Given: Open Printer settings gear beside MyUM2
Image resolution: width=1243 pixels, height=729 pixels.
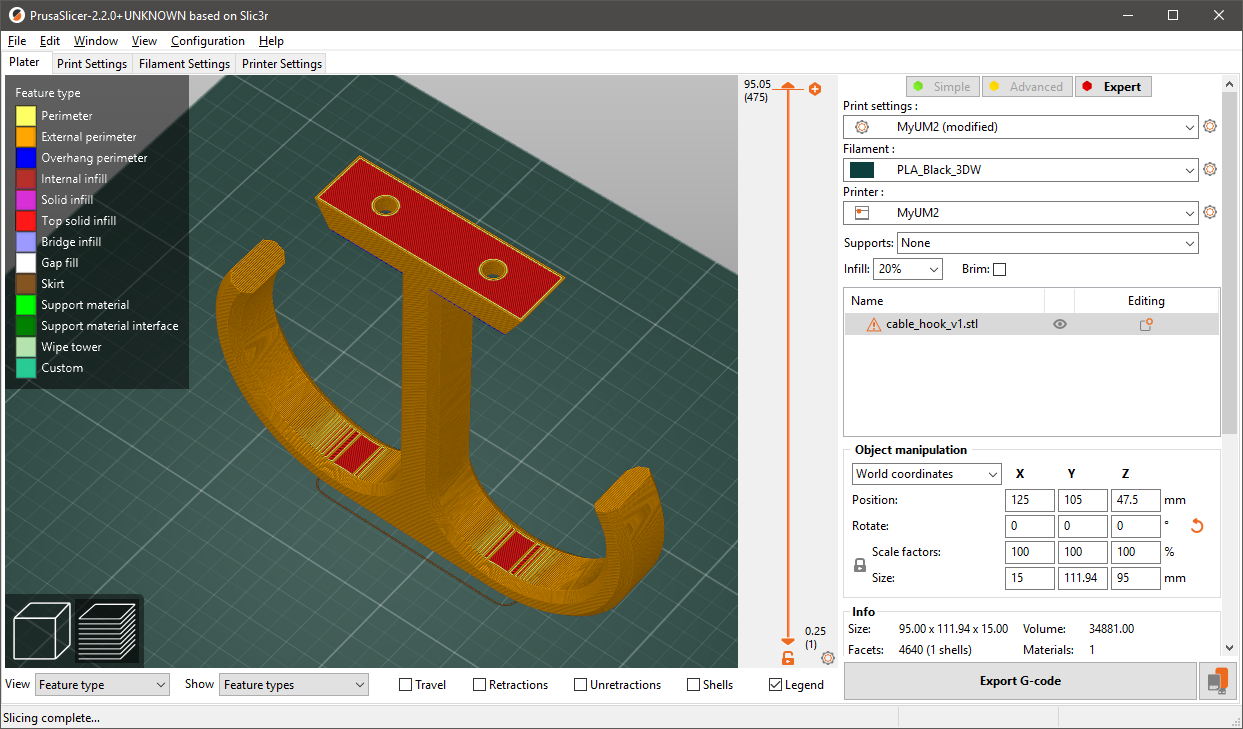Looking at the screenshot, I should point(1210,212).
